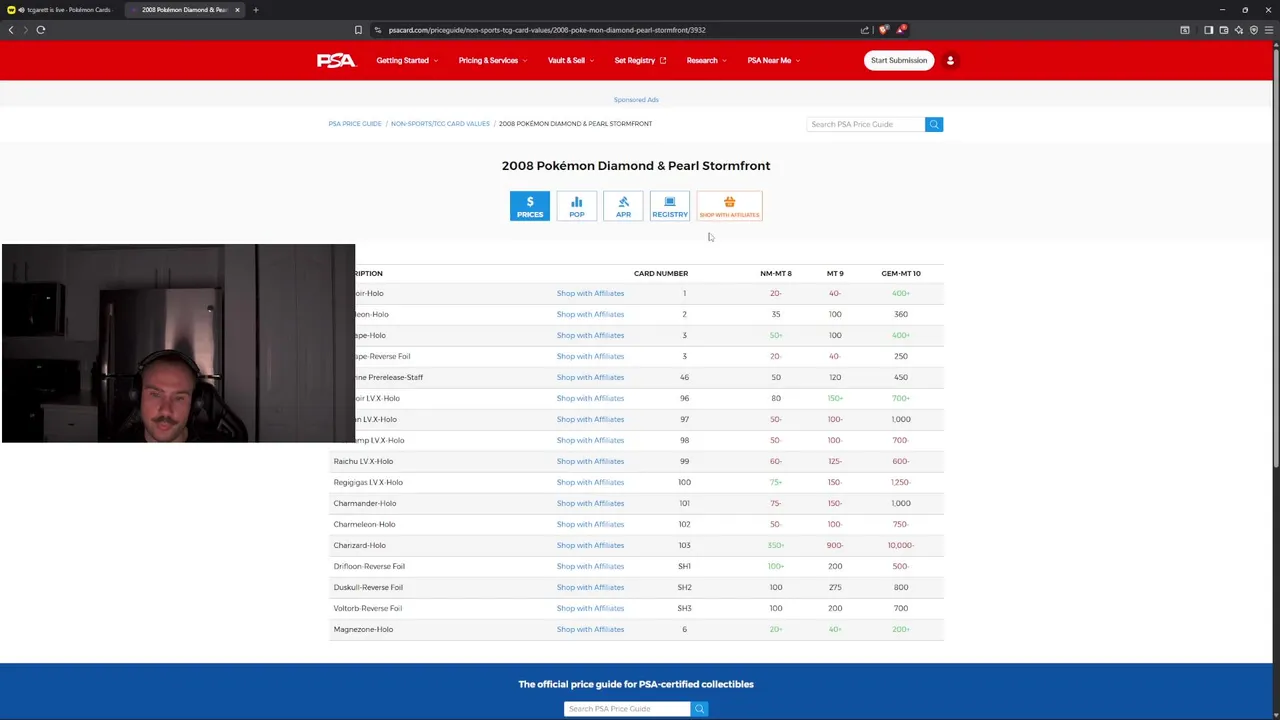This screenshot has width=1280, height=720.
Task: Click the page vertical scrollbar
Action: (1276, 257)
